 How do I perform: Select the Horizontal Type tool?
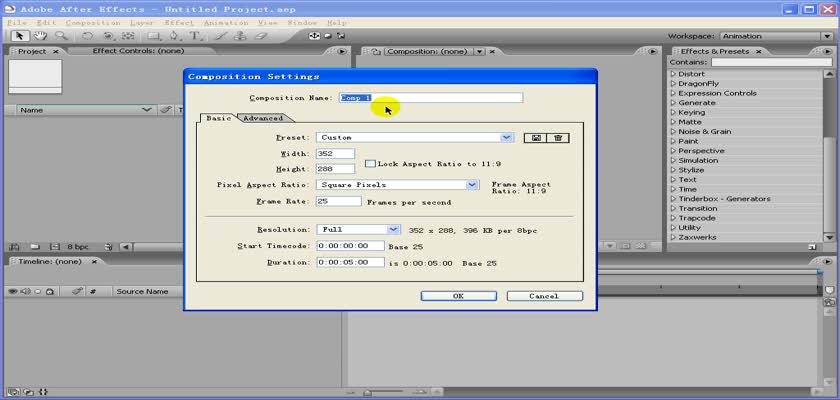[195, 36]
